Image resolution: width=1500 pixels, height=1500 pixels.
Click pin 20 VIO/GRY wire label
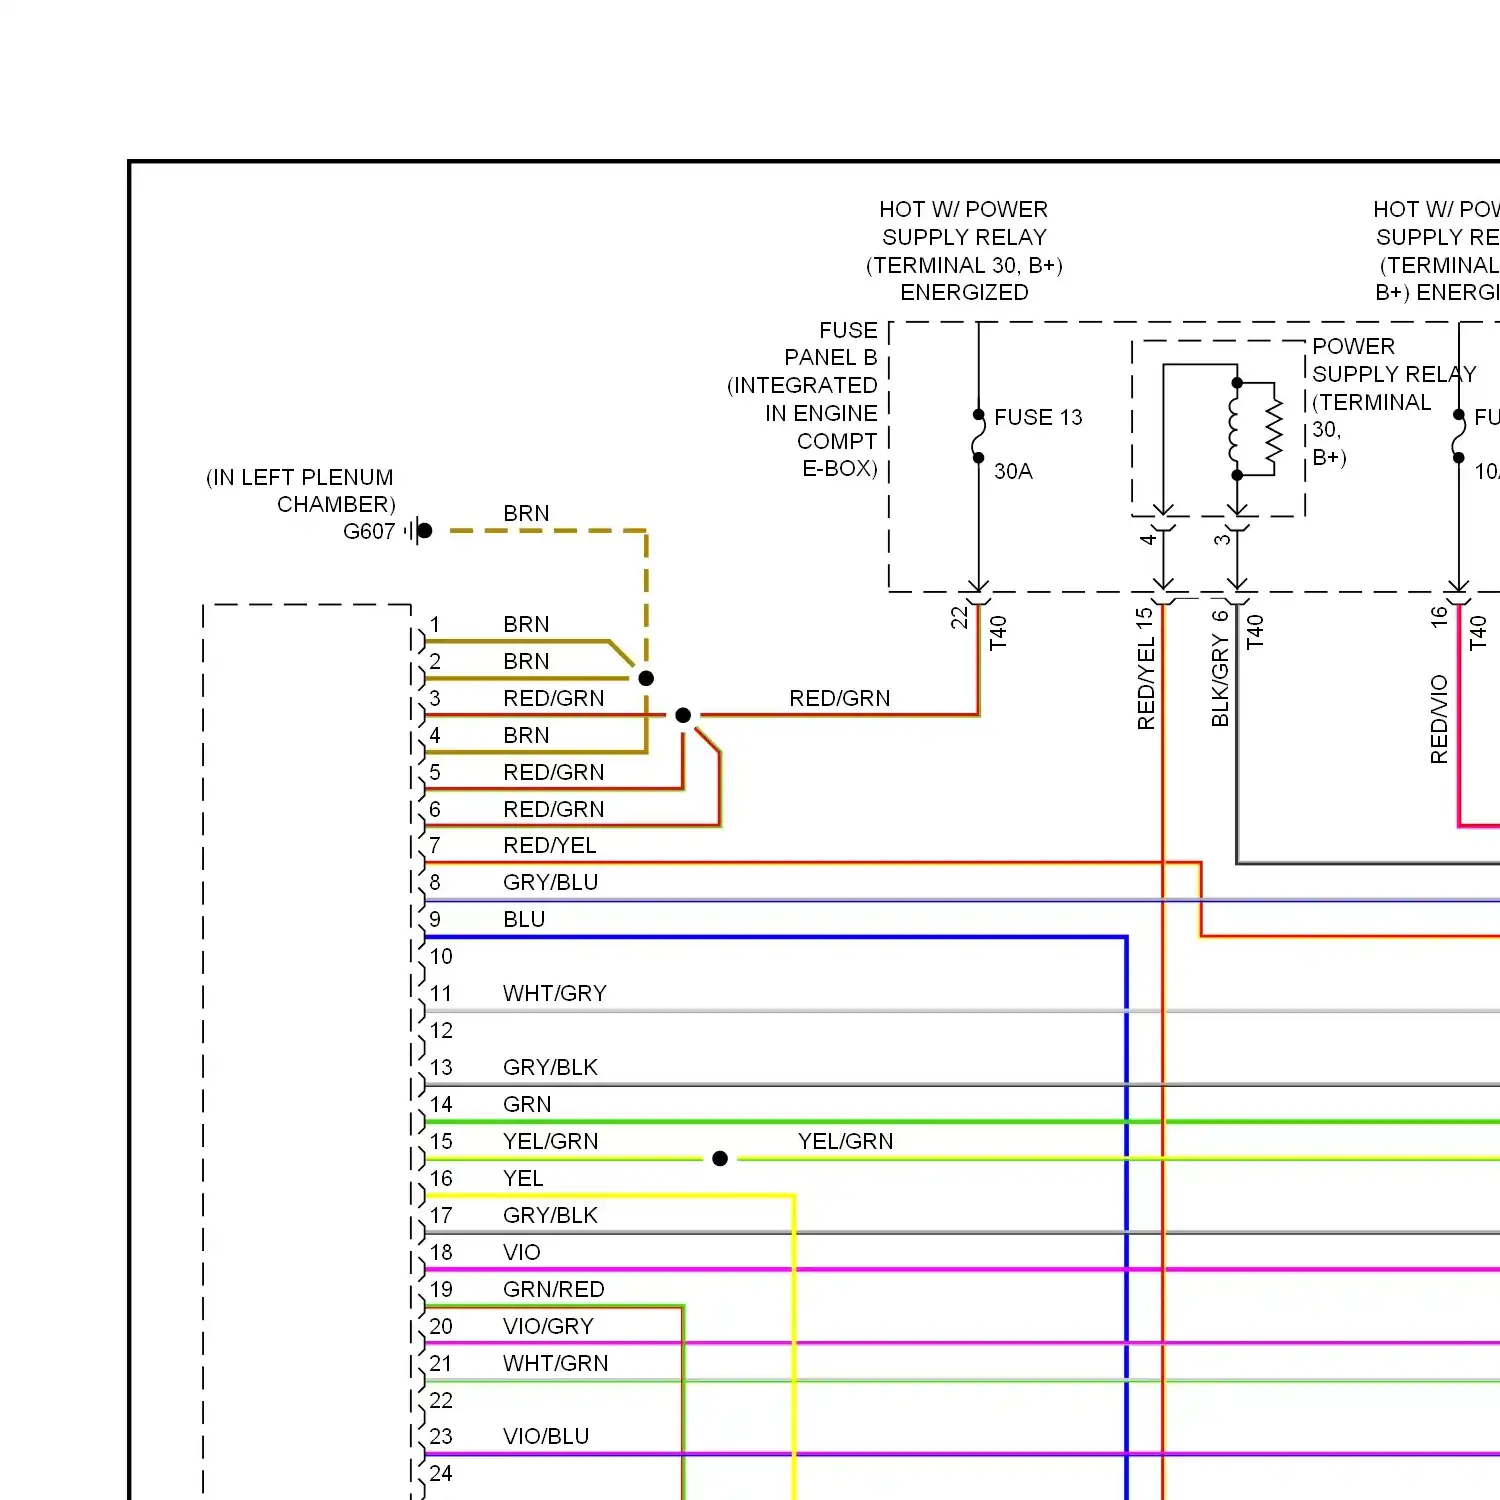coord(548,1326)
